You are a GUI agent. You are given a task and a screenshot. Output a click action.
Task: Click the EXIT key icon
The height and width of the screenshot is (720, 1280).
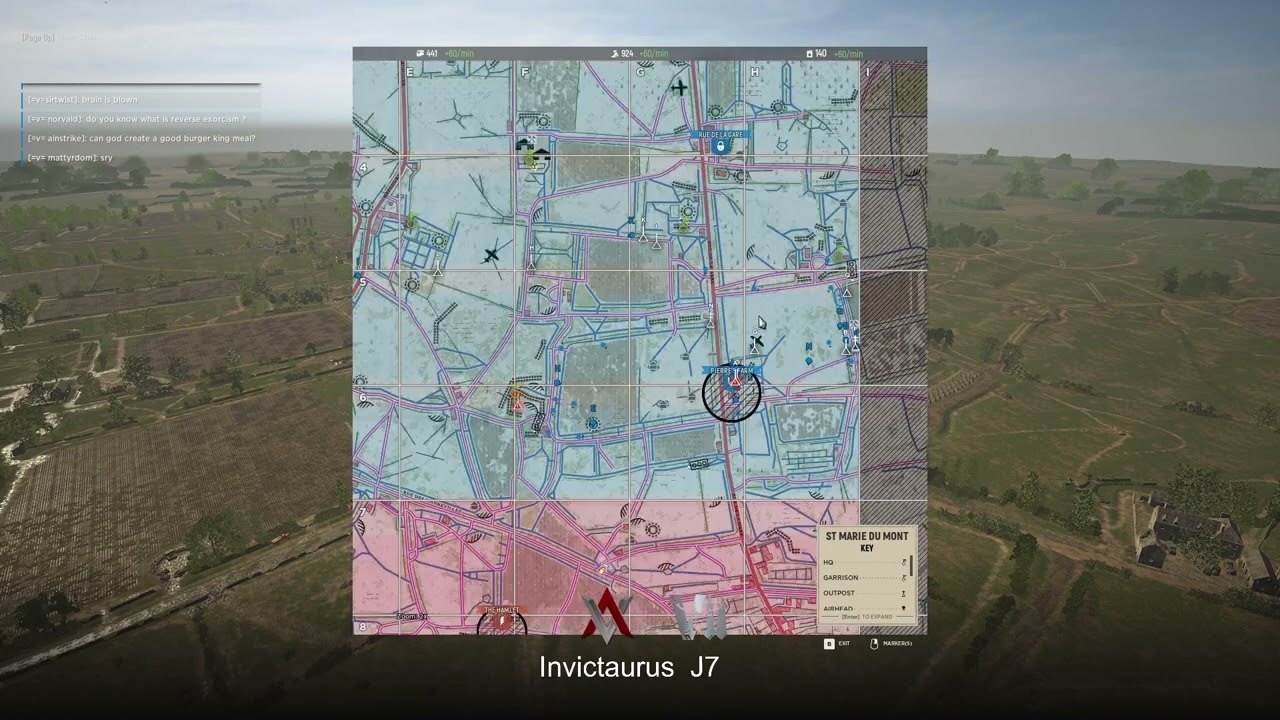(x=828, y=643)
